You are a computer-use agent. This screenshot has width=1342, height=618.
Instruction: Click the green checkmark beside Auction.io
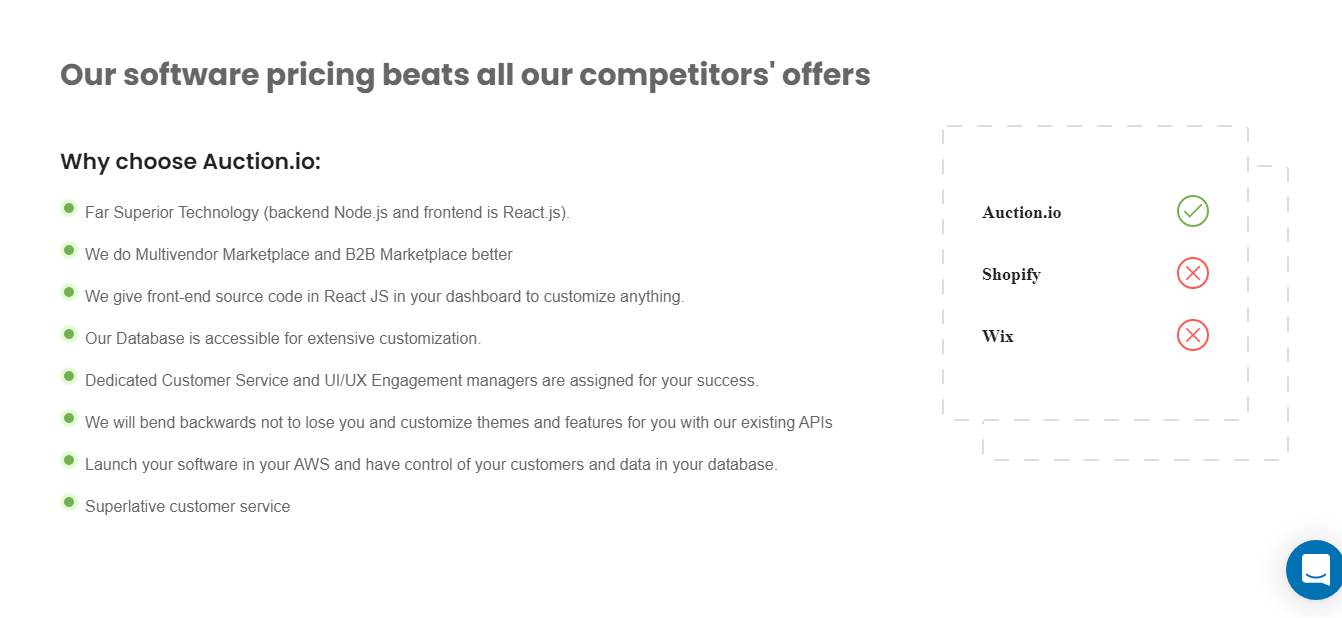(1193, 211)
